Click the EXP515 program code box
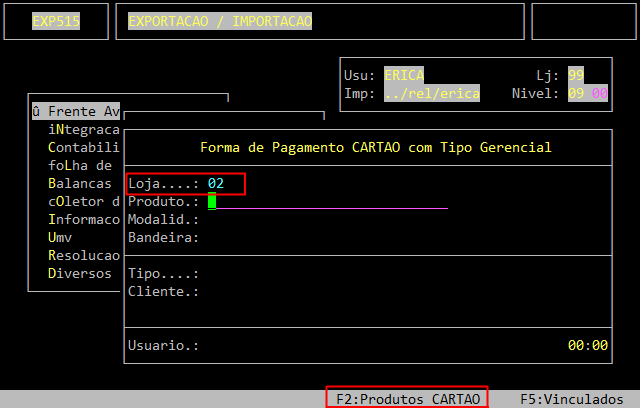This screenshot has height=408, width=640. (x=56, y=21)
